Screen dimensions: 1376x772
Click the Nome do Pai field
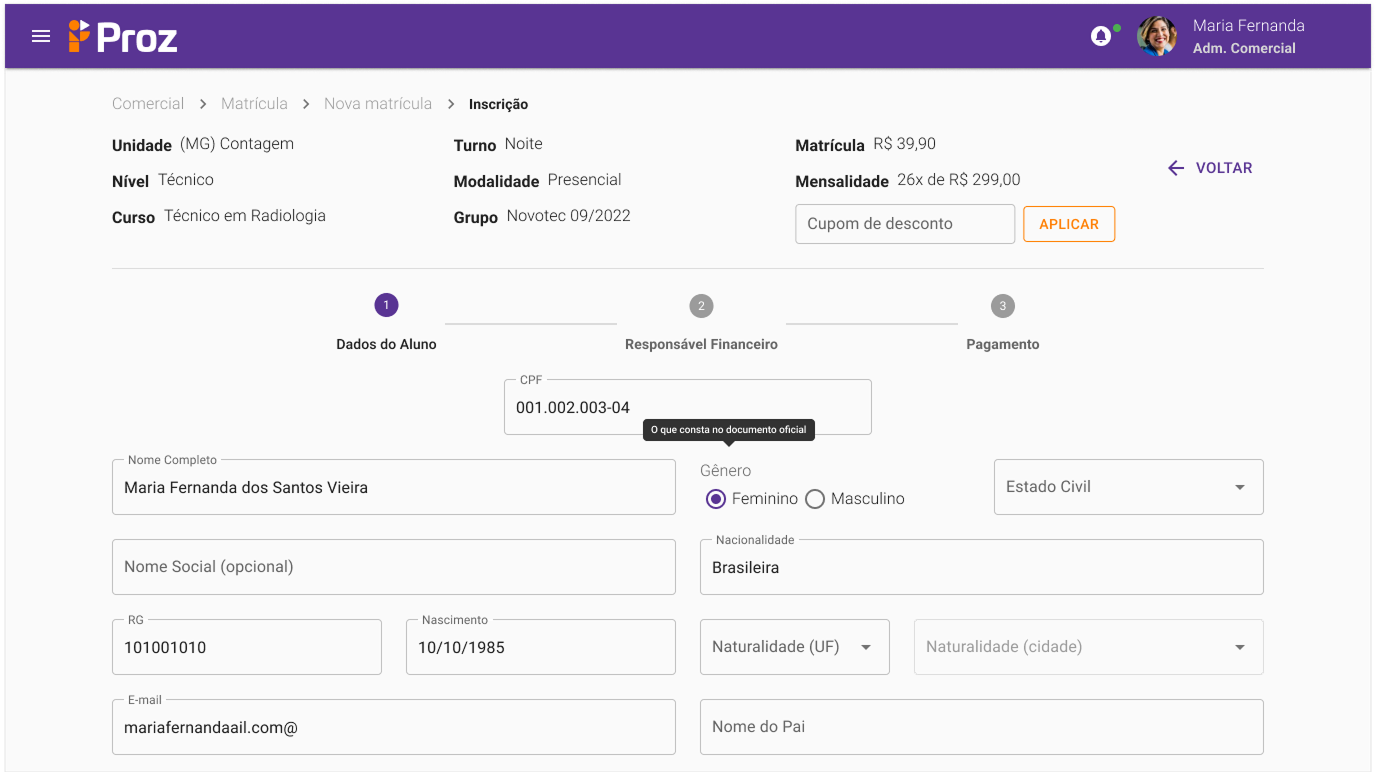coord(981,727)
